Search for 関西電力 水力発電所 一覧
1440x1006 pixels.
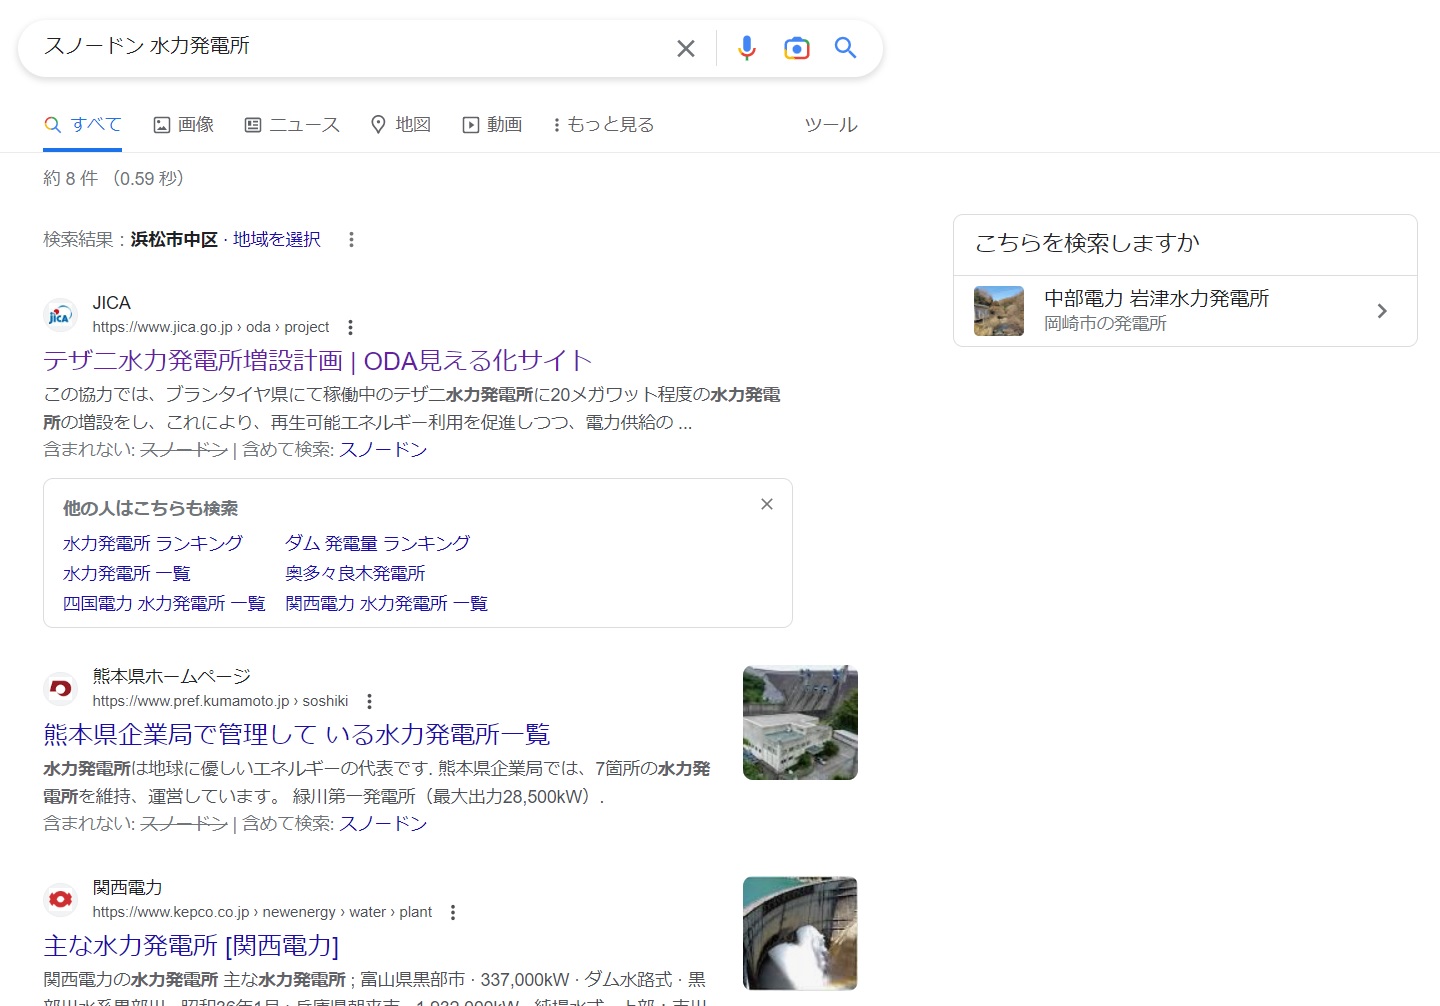(x=387, y=604)
